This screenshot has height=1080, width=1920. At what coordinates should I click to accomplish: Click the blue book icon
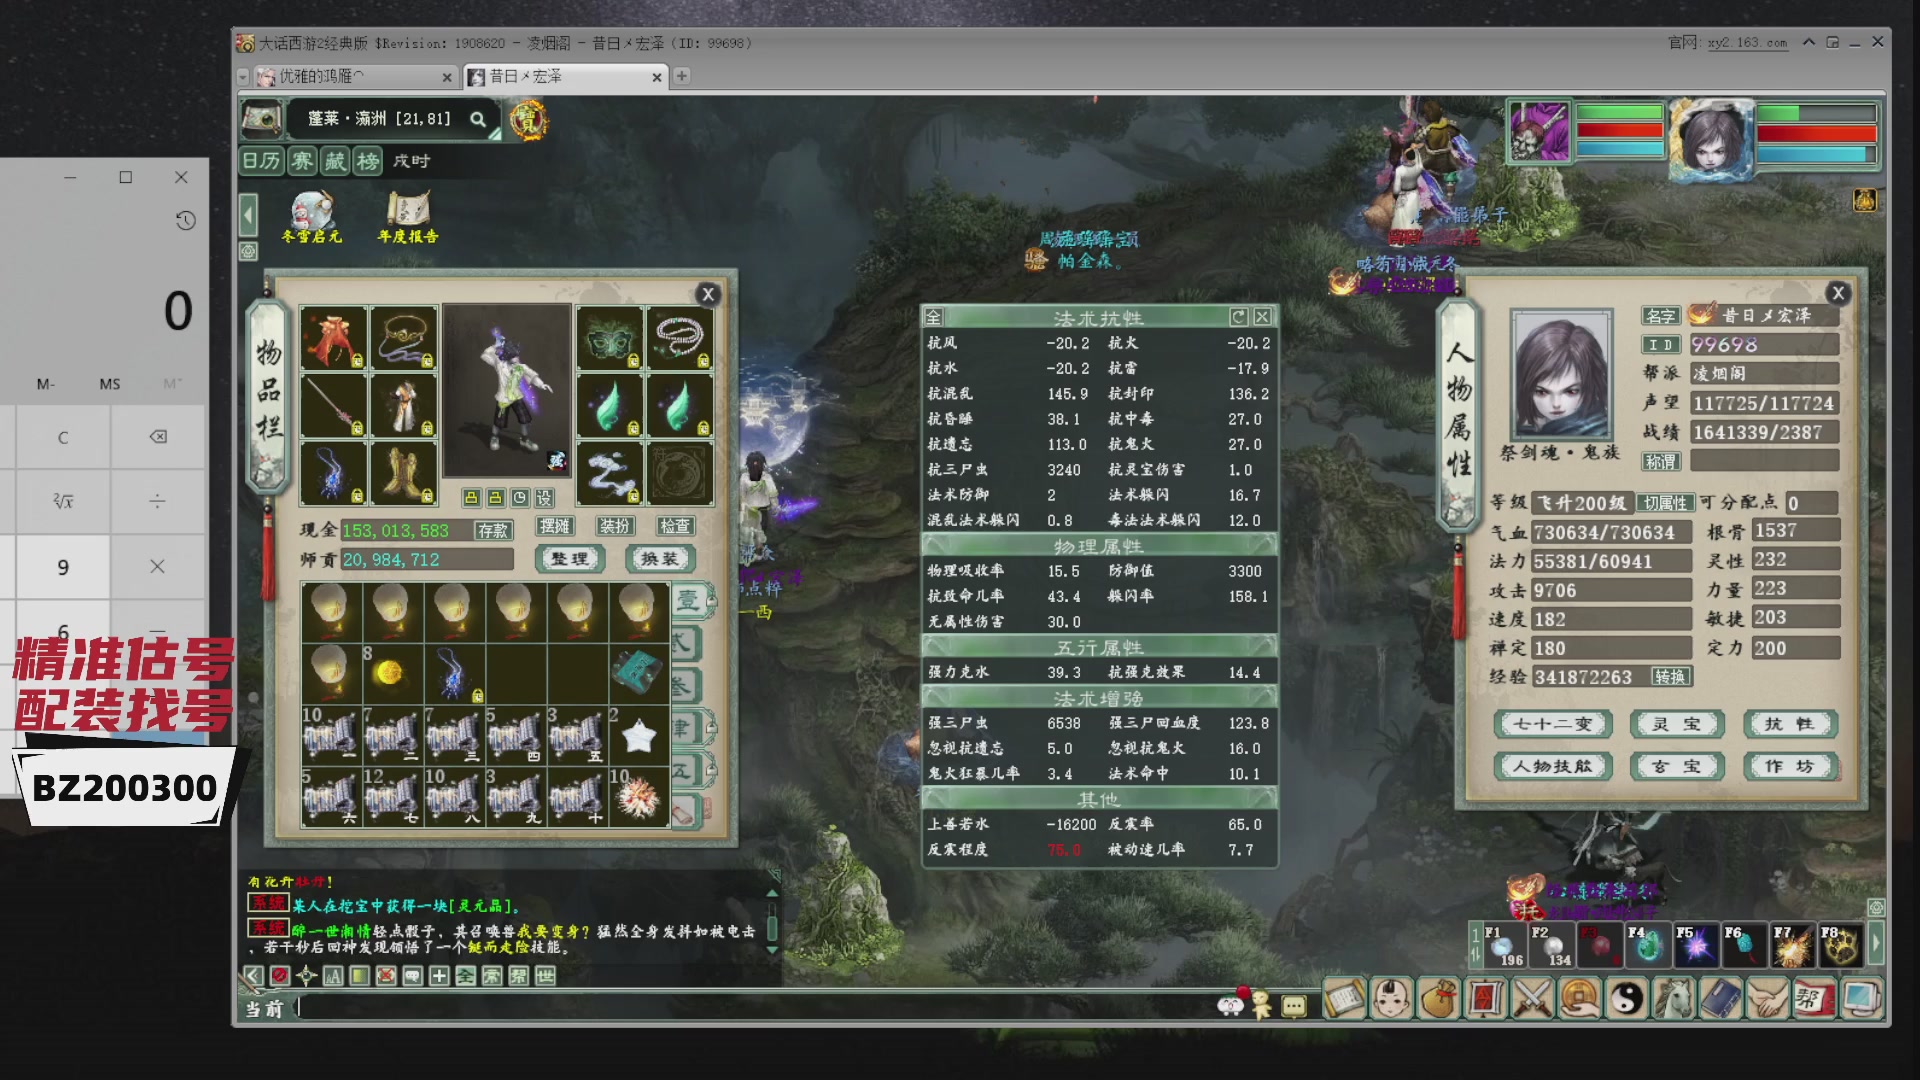1721,998
